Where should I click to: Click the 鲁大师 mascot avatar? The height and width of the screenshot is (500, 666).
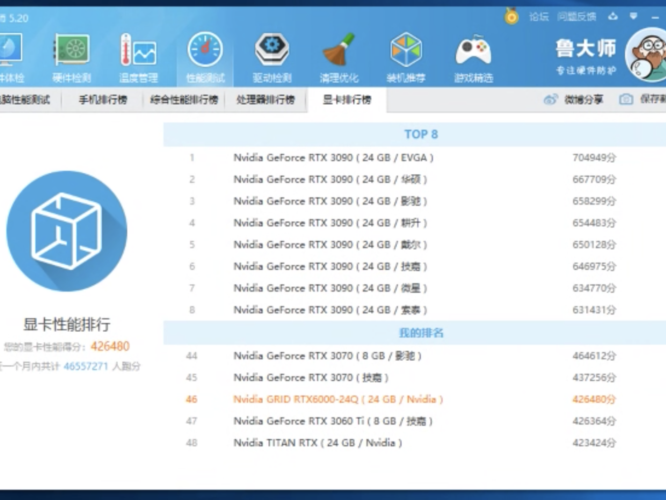[x=646, y=55]
